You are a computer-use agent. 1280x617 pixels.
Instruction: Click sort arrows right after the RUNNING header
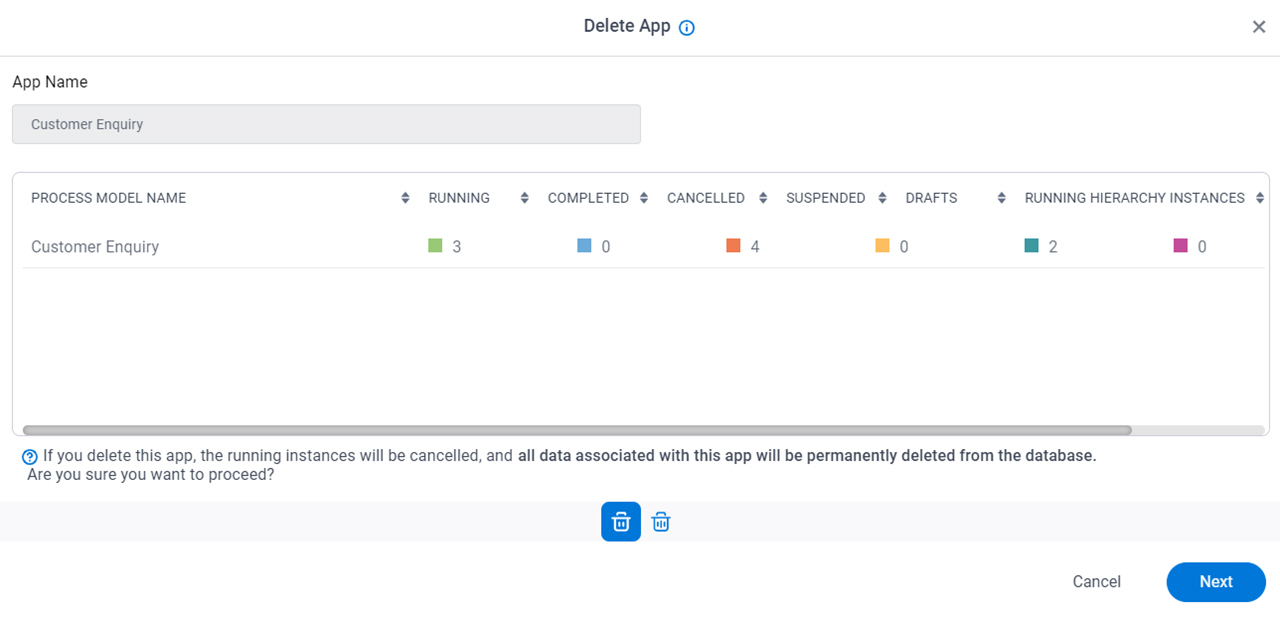[524, 198]
